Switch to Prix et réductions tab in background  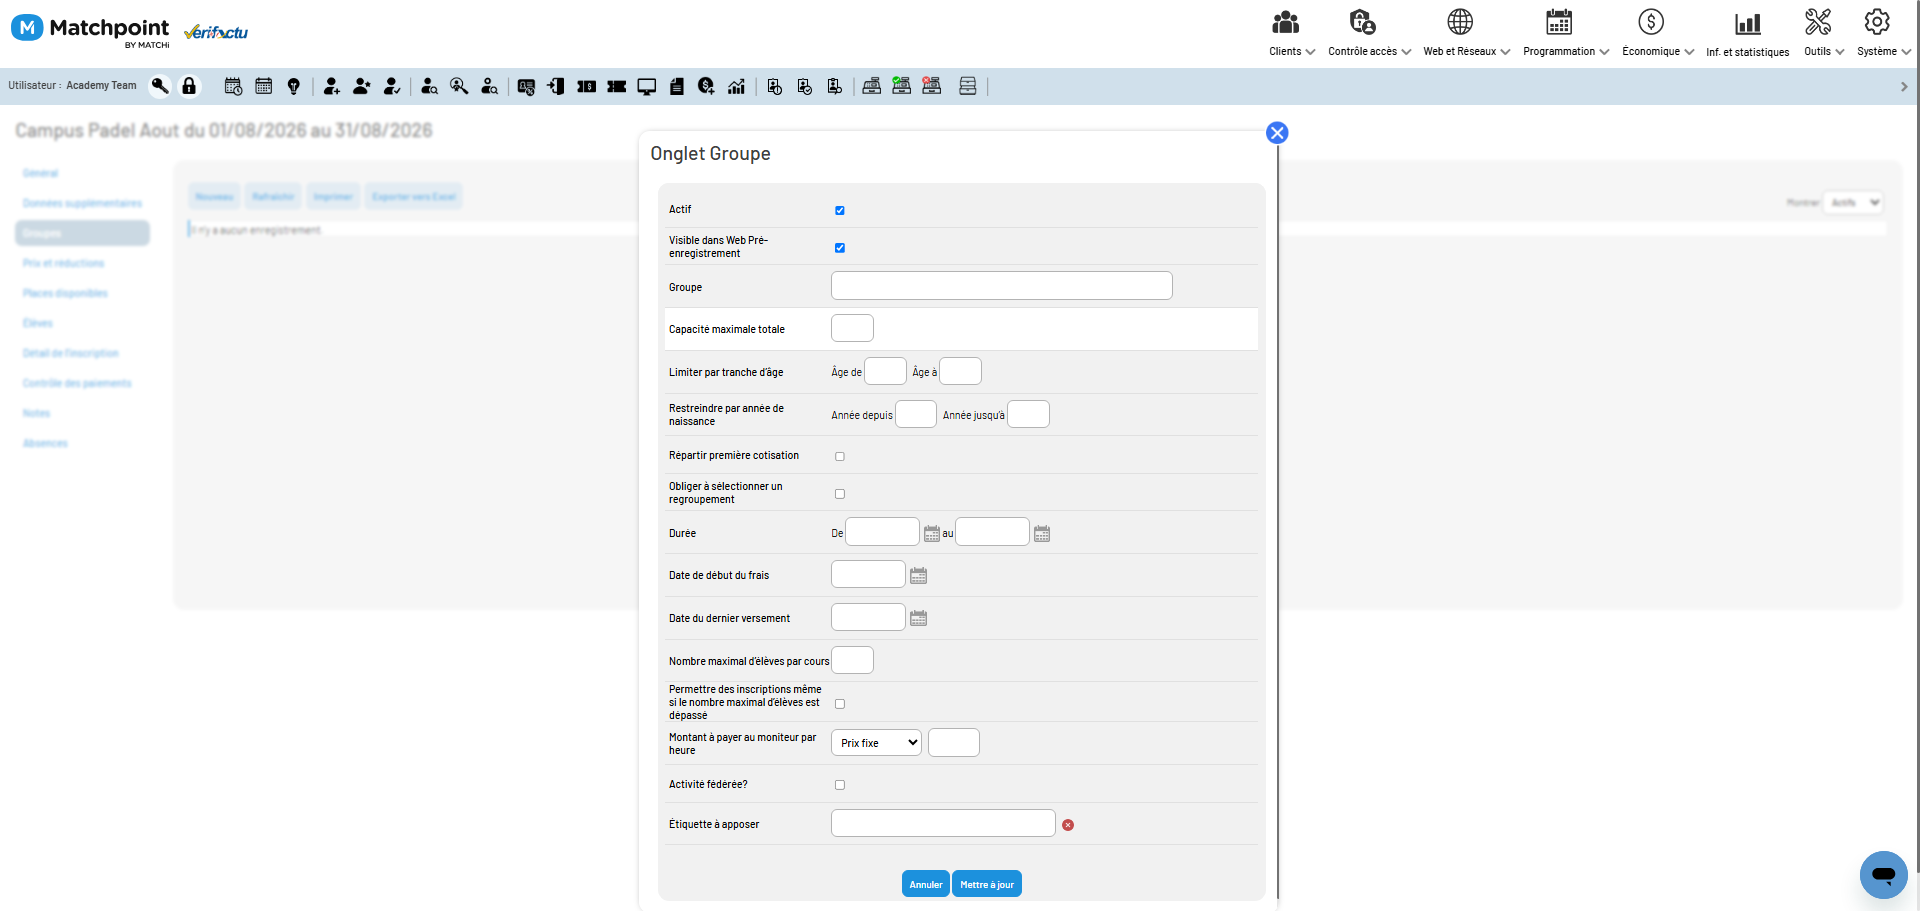pos(64,264)
